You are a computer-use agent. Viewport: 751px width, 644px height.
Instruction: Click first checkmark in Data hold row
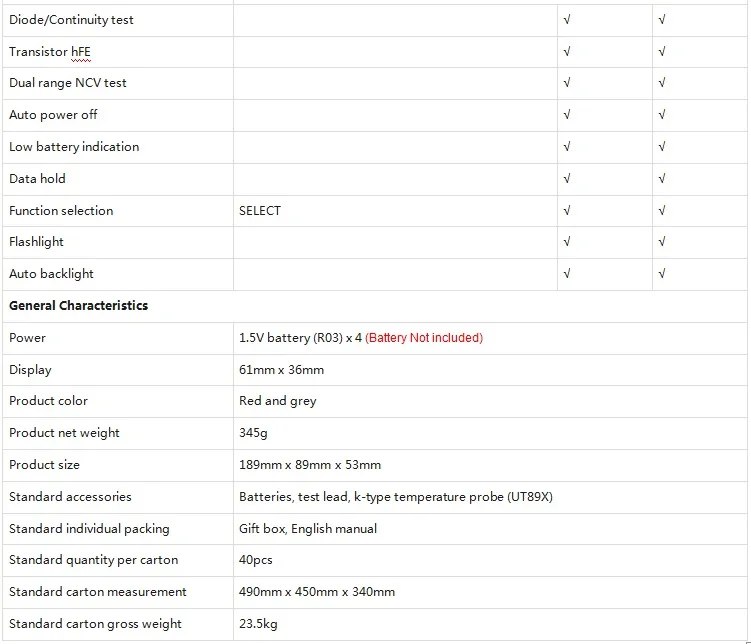tap(567, 179)
